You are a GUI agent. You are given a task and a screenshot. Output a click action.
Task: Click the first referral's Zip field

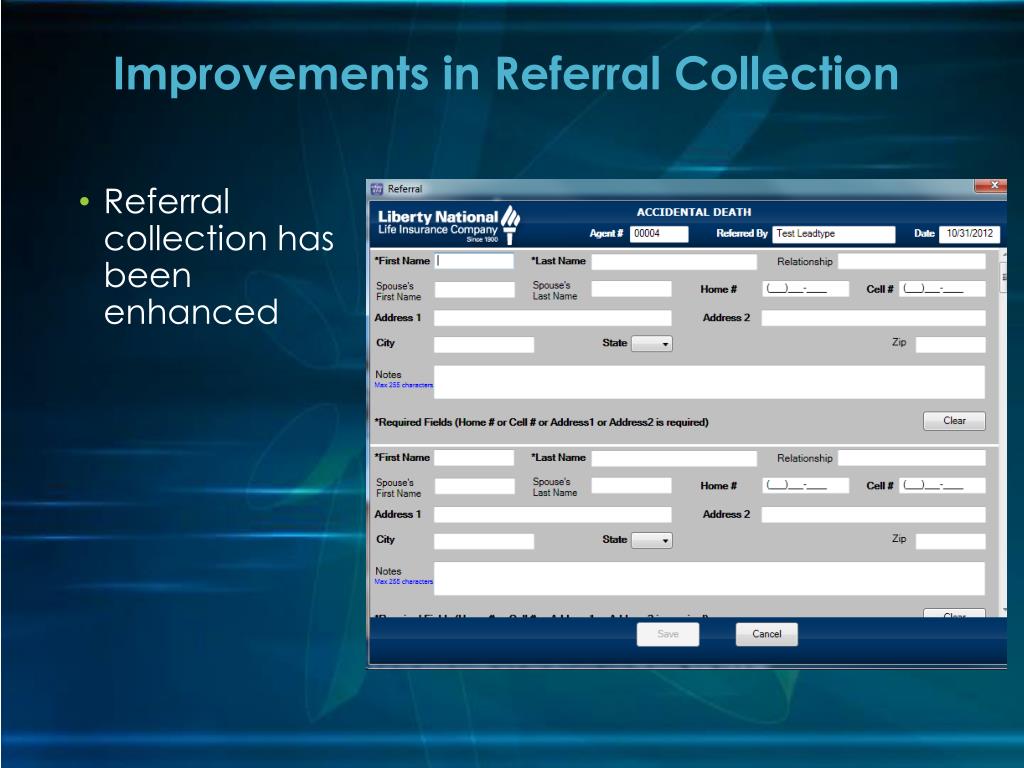950,345
